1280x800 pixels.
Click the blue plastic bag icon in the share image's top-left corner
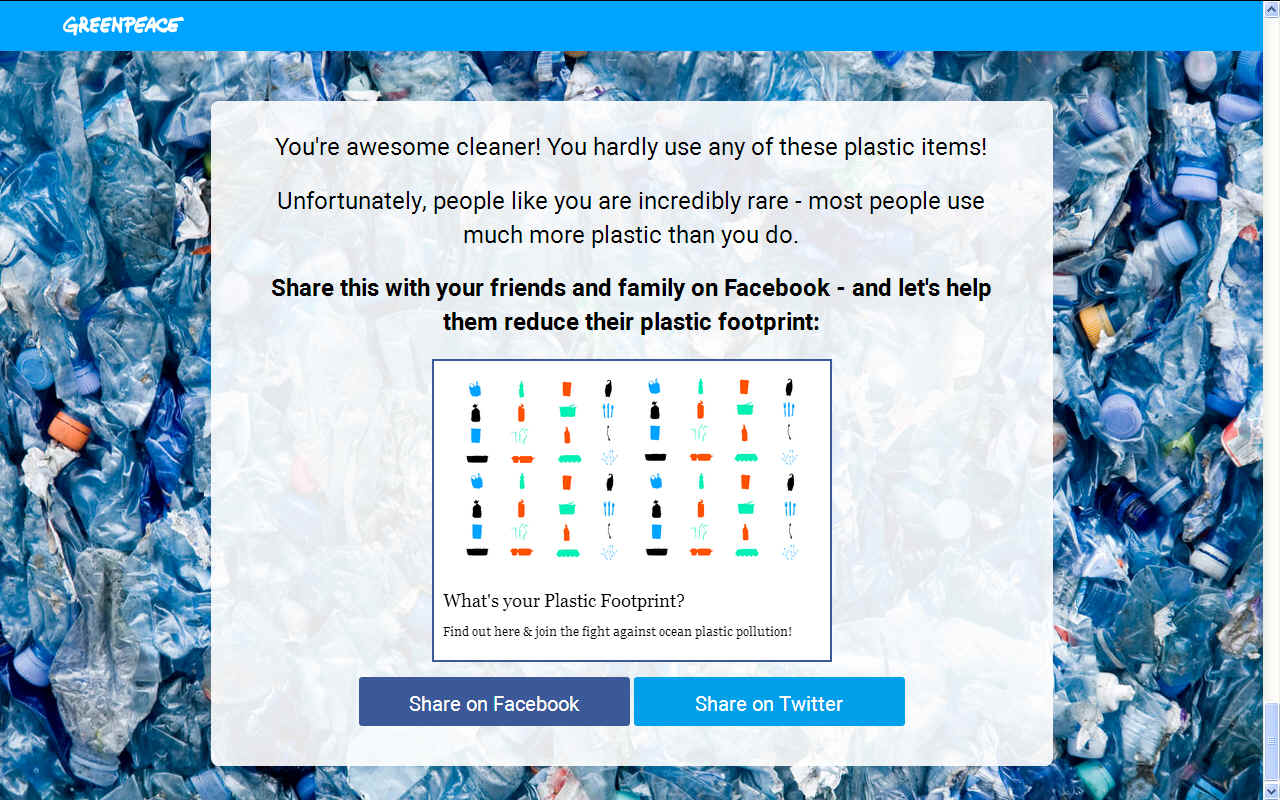(475, 387)
